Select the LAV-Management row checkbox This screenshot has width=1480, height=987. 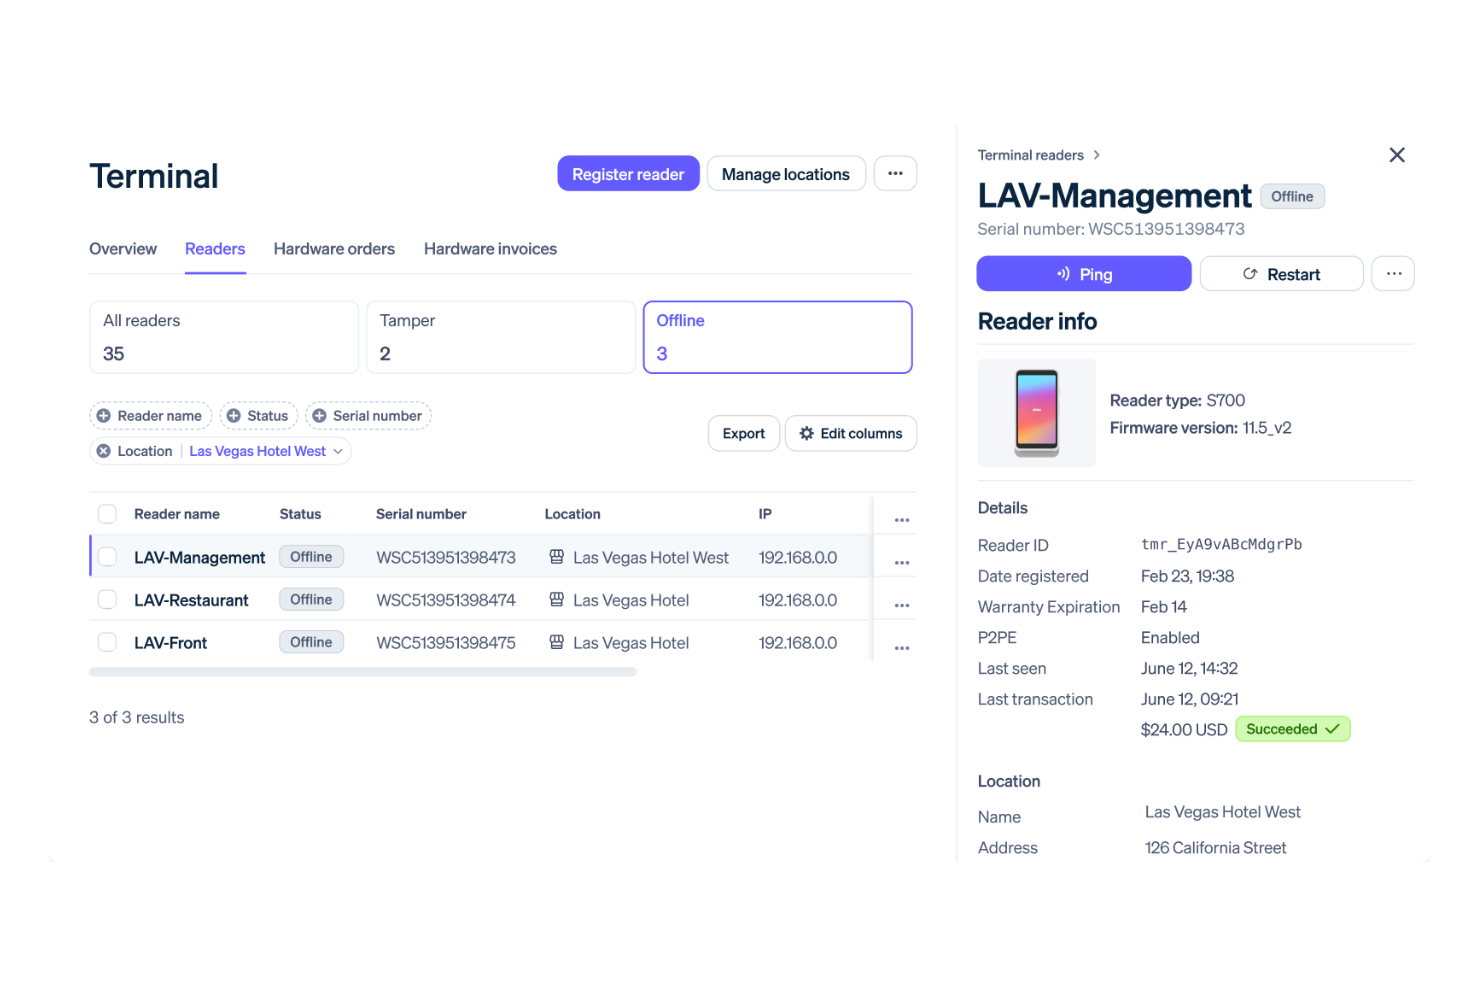(107, 557)
